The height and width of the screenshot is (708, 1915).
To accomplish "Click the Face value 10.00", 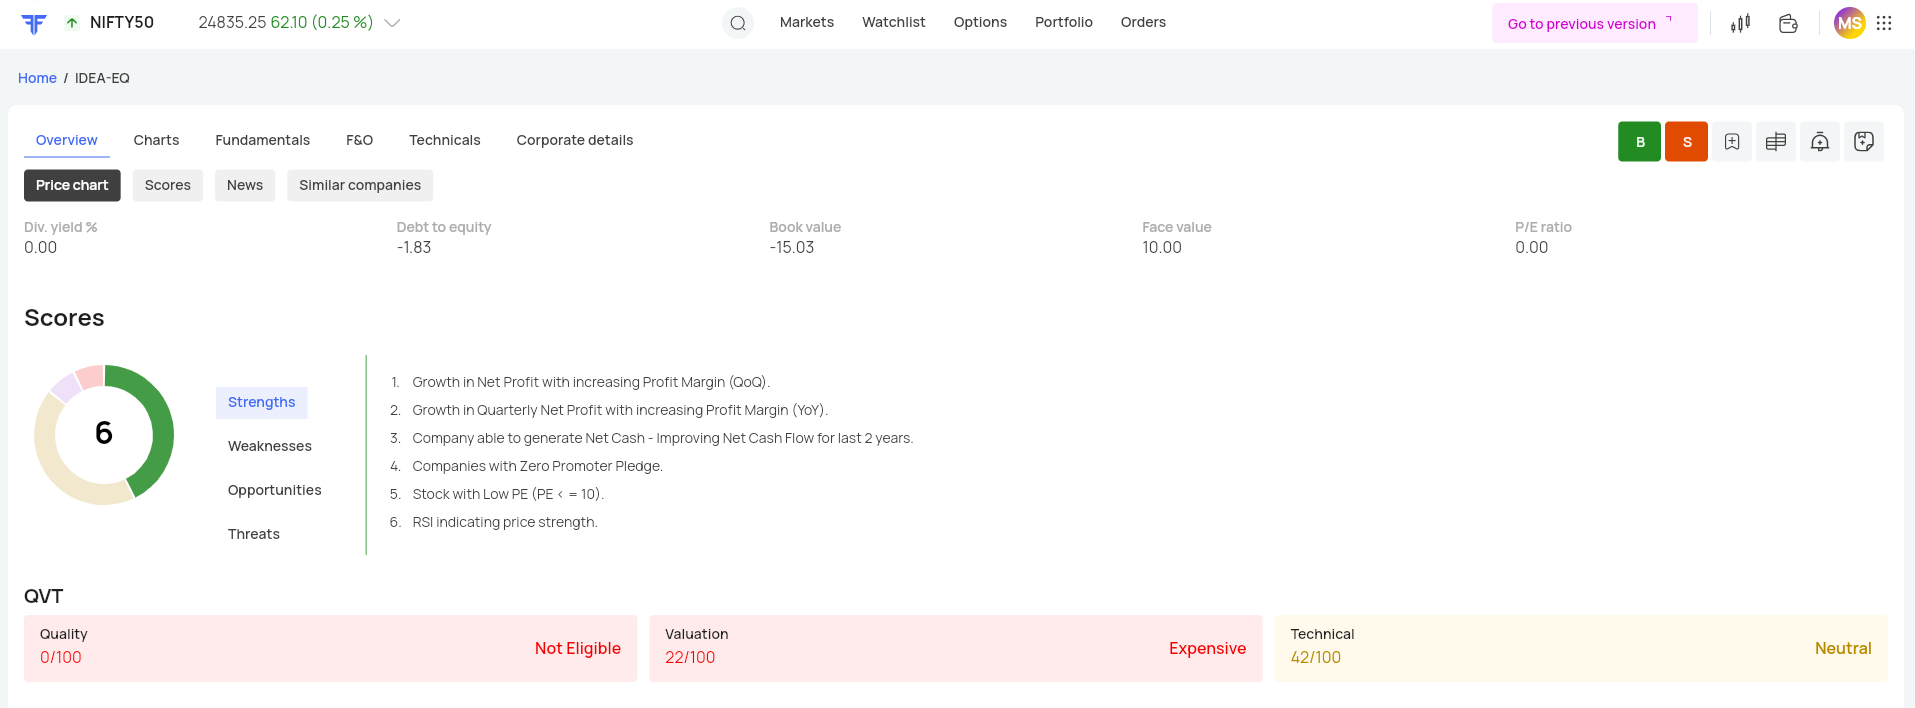I will (1162, 247).
